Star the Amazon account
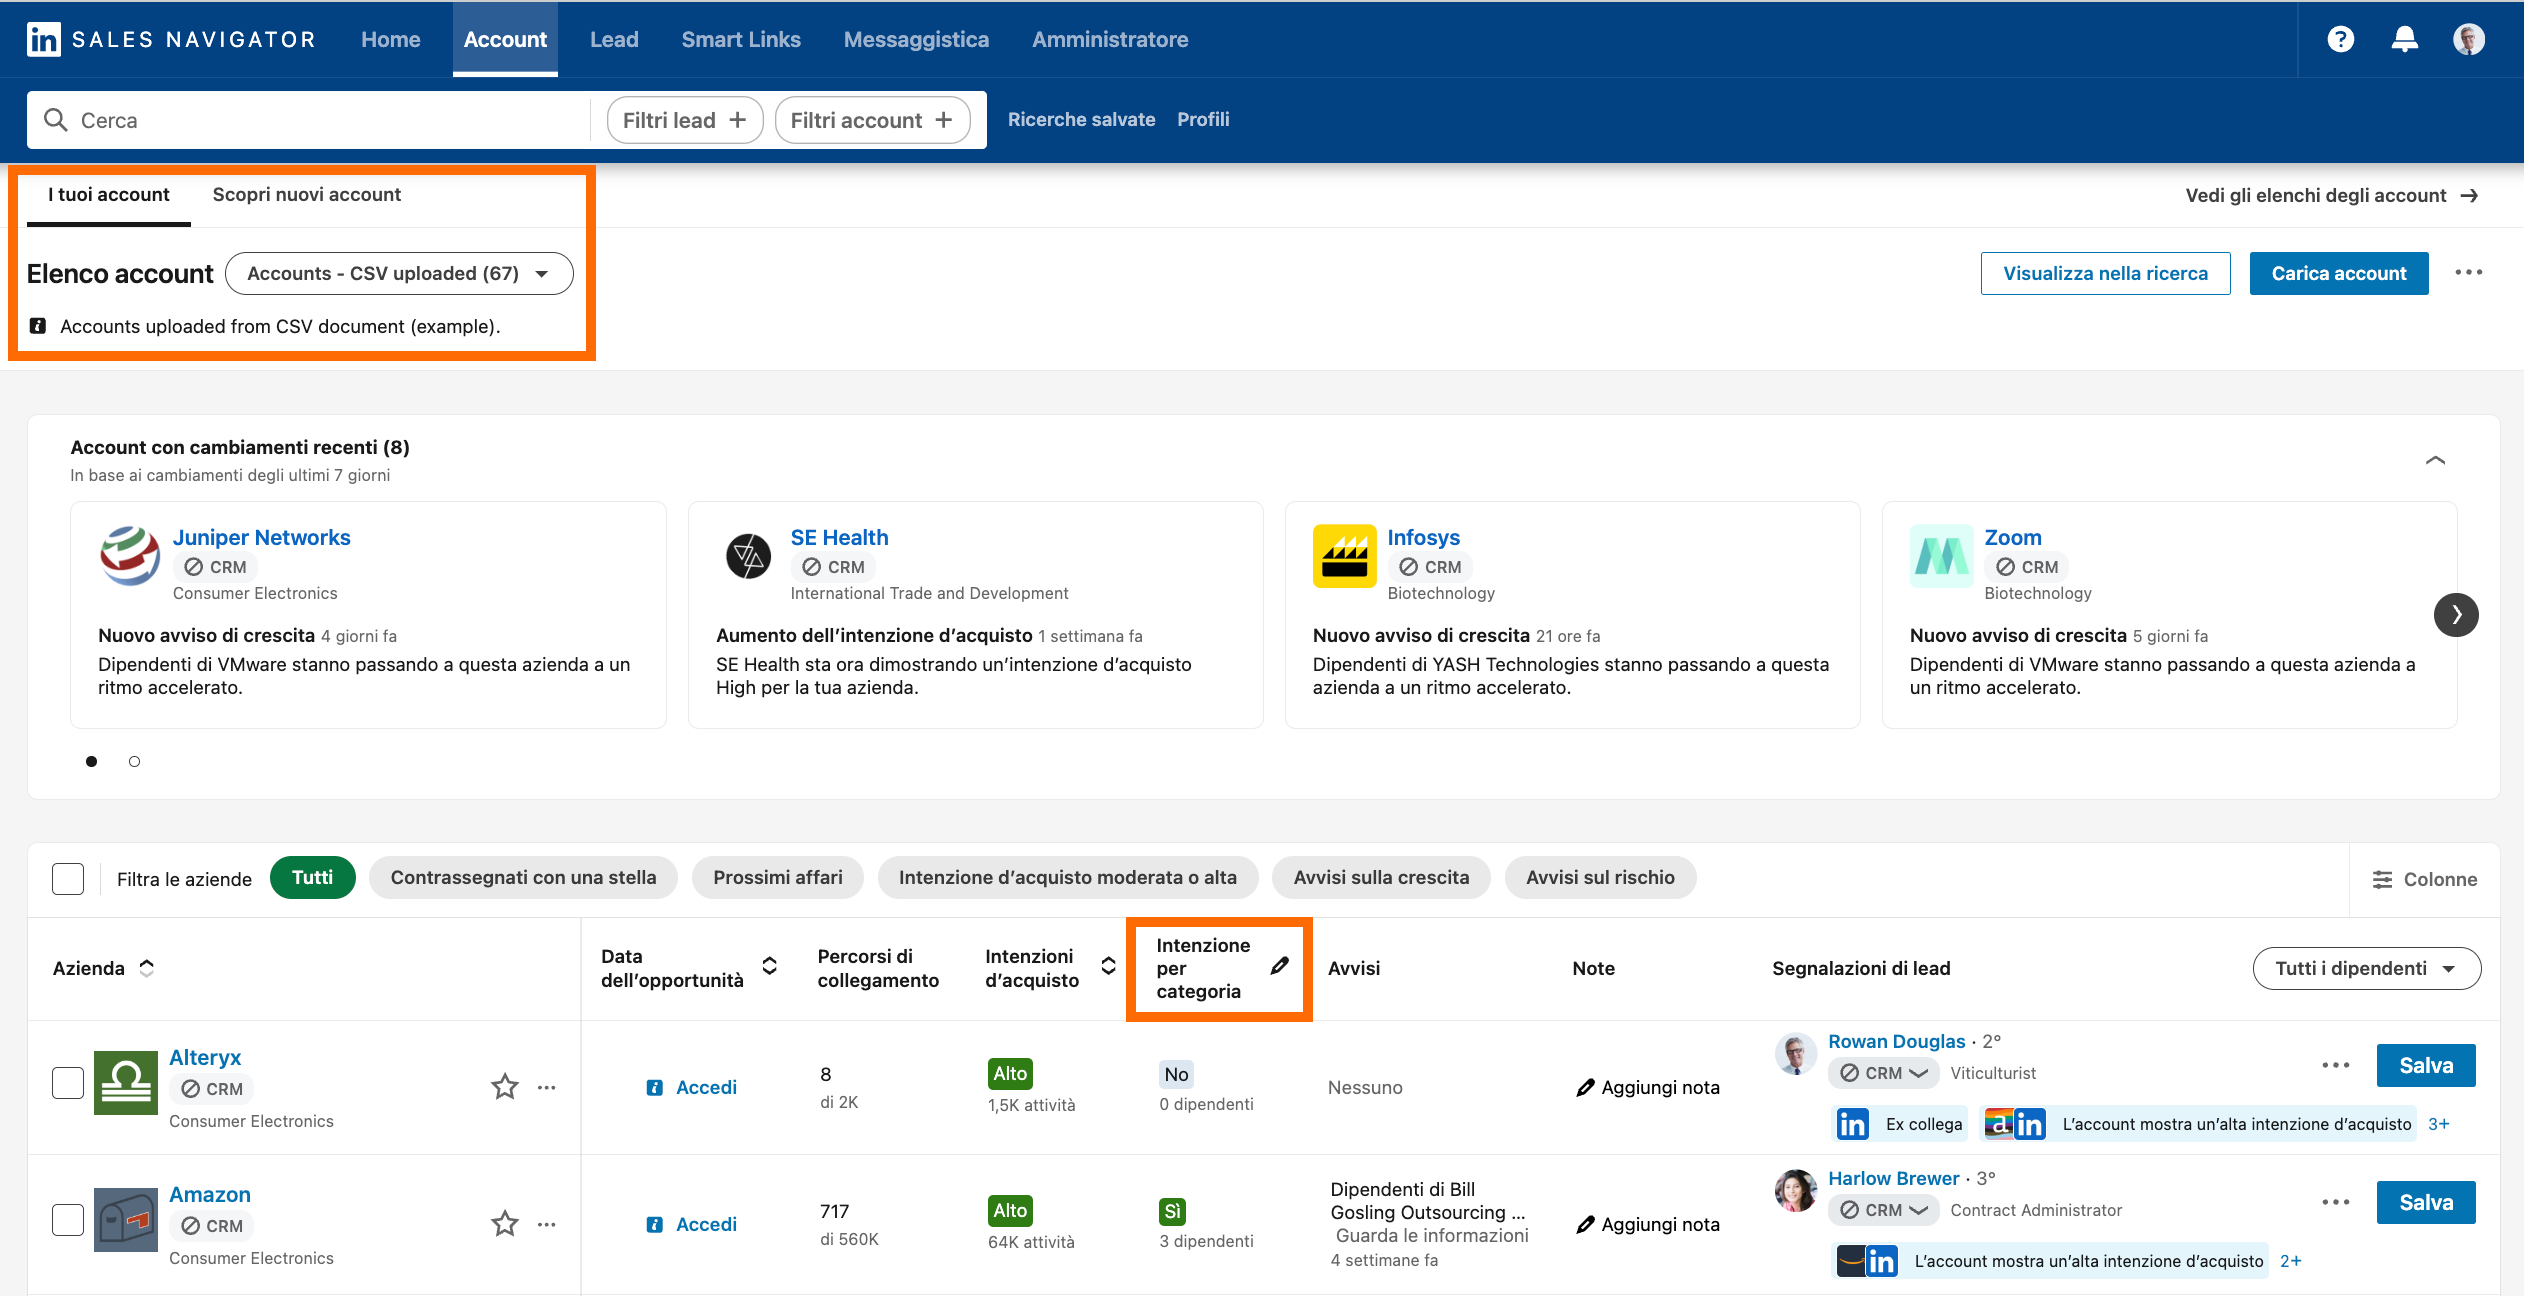The image size is (2524, 1296). click(x=505, y=1224)
